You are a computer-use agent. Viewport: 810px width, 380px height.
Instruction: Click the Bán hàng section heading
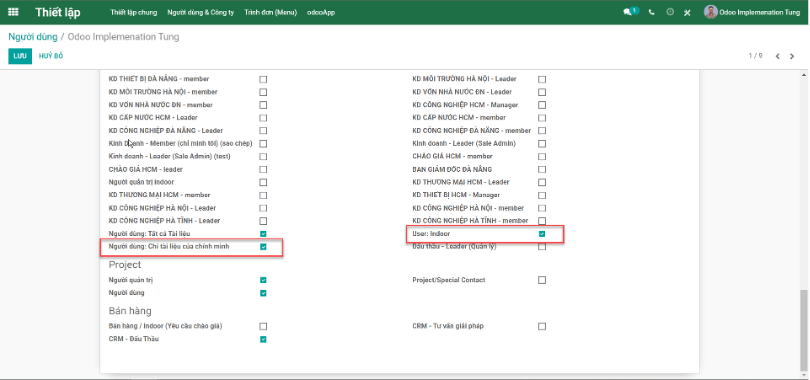[130, 311]
